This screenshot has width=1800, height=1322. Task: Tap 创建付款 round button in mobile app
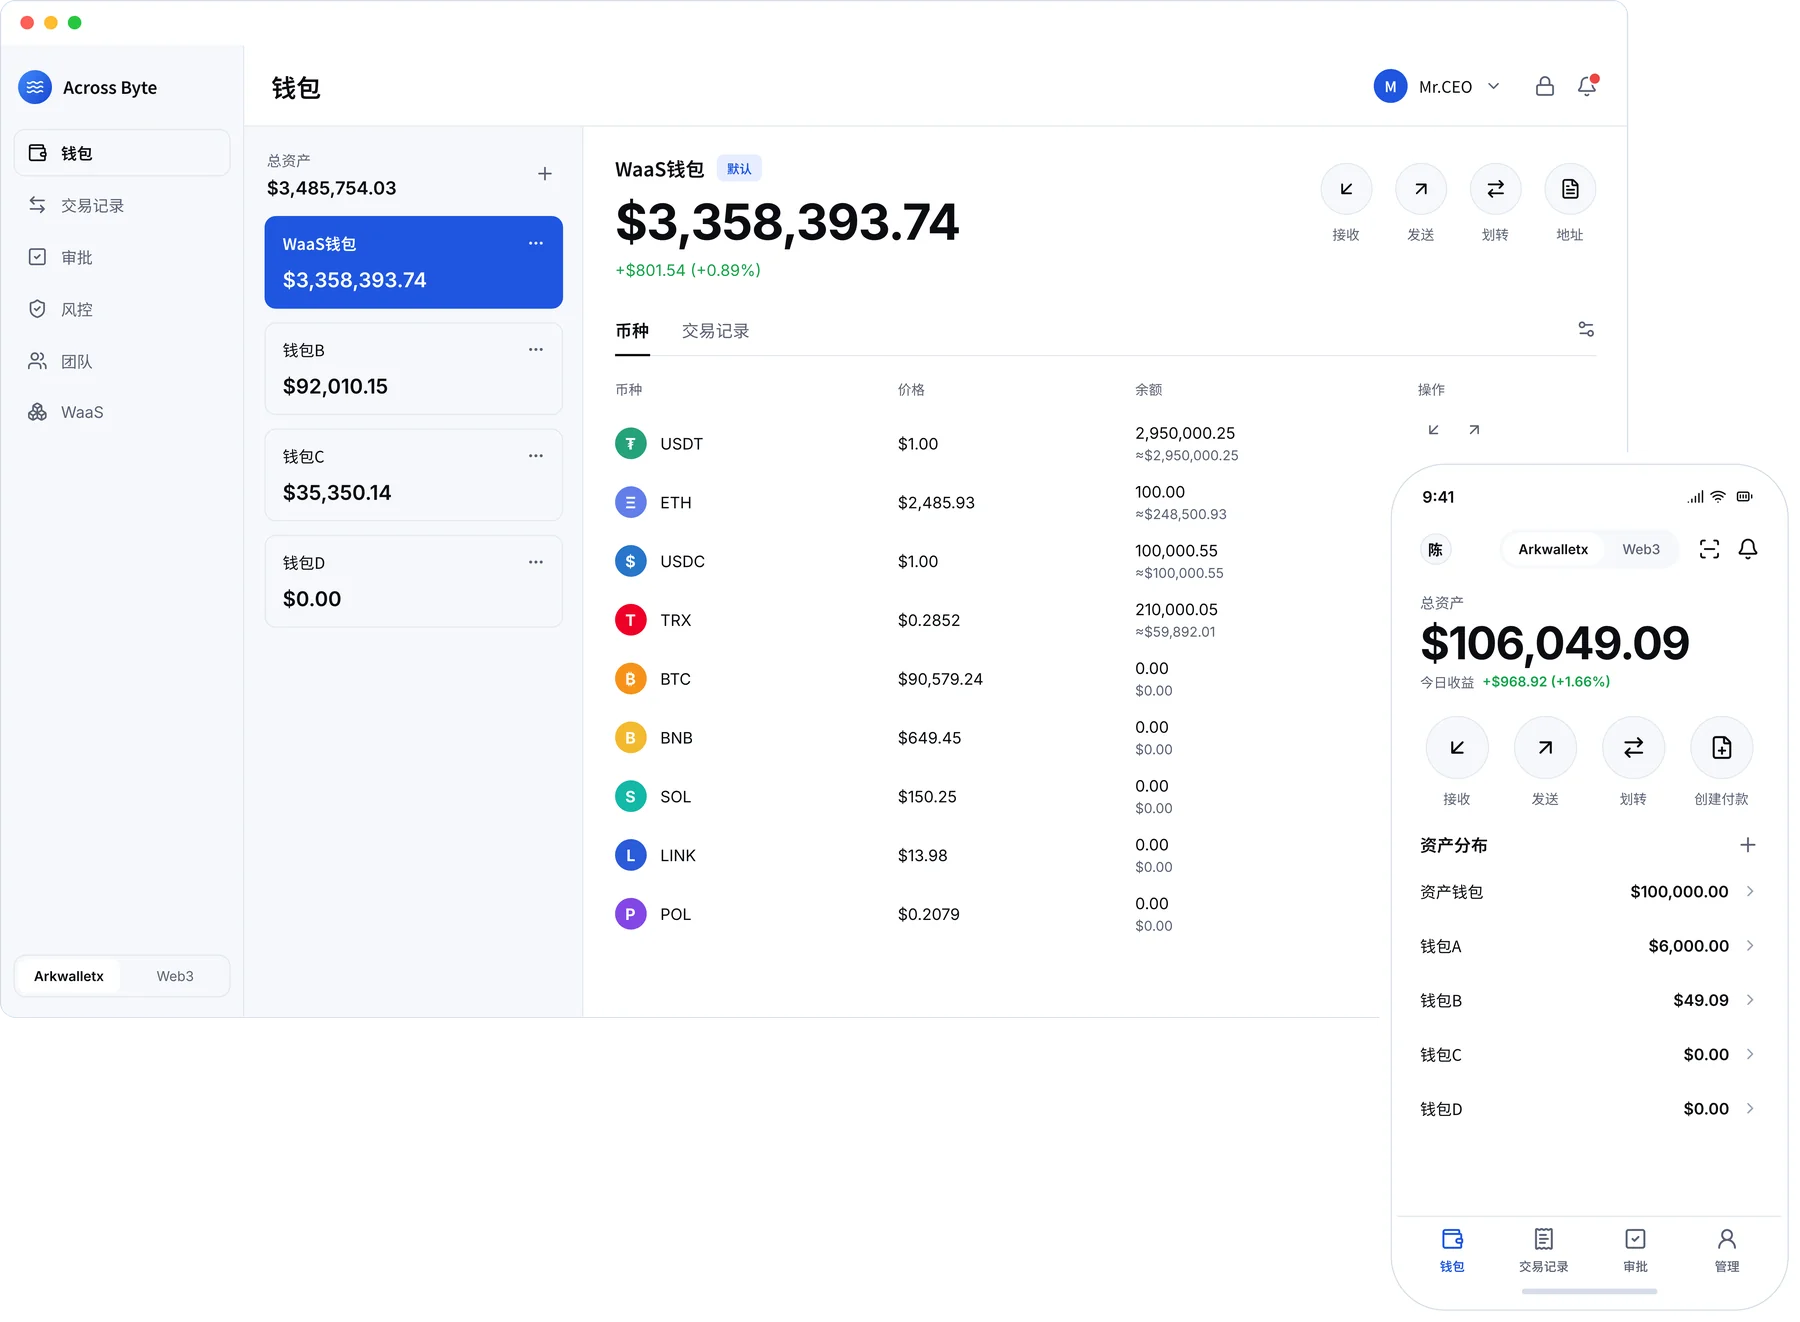click(1721, 748)
